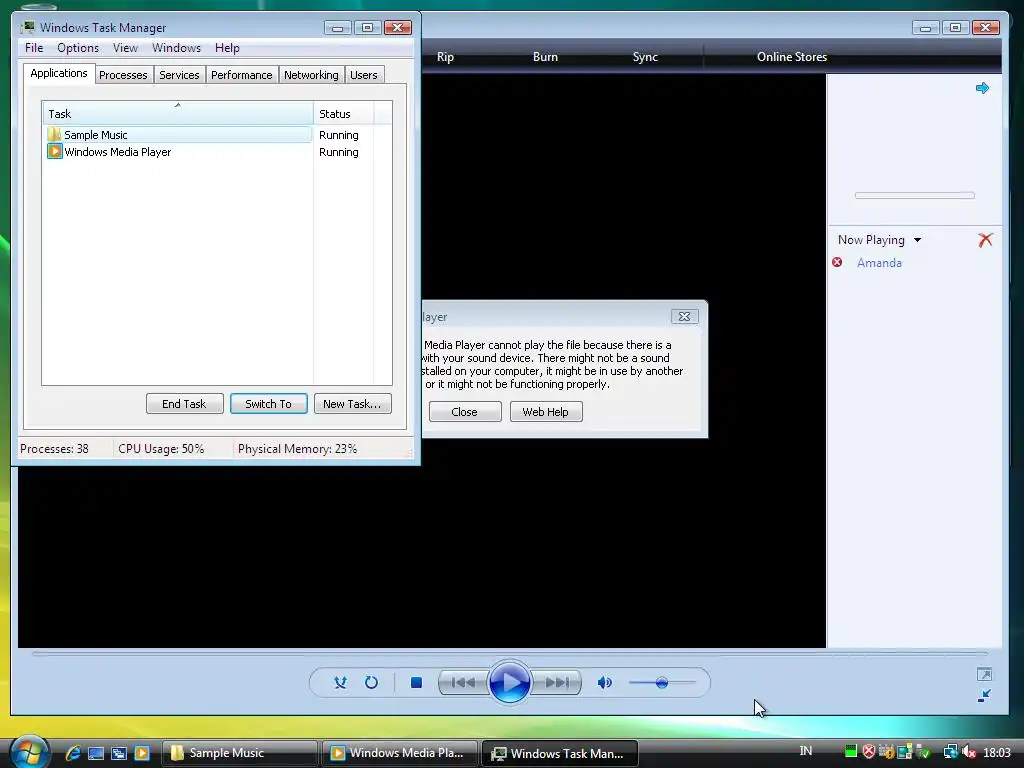
Task: Click the New Task... button
Action: click(352, 404)
